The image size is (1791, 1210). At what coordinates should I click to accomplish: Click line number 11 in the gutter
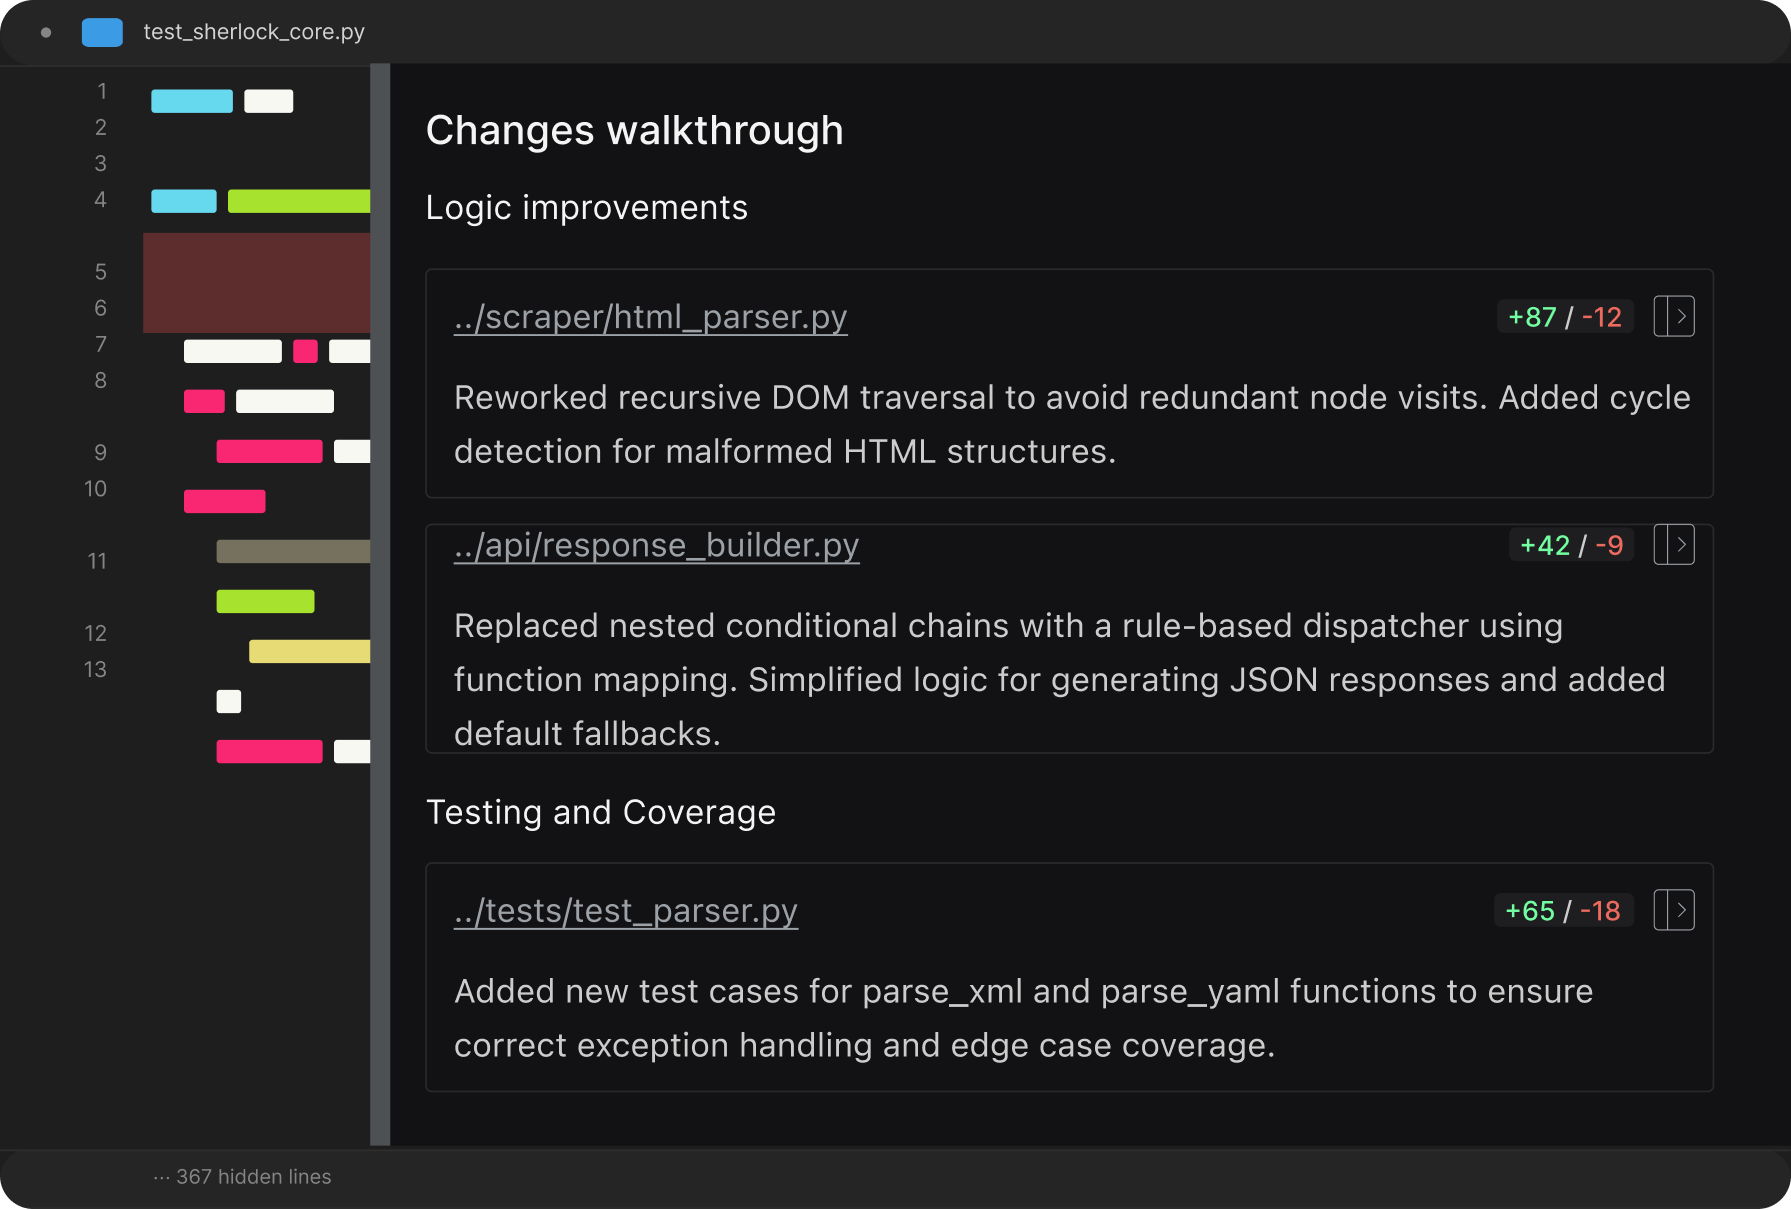pos(97,561)
